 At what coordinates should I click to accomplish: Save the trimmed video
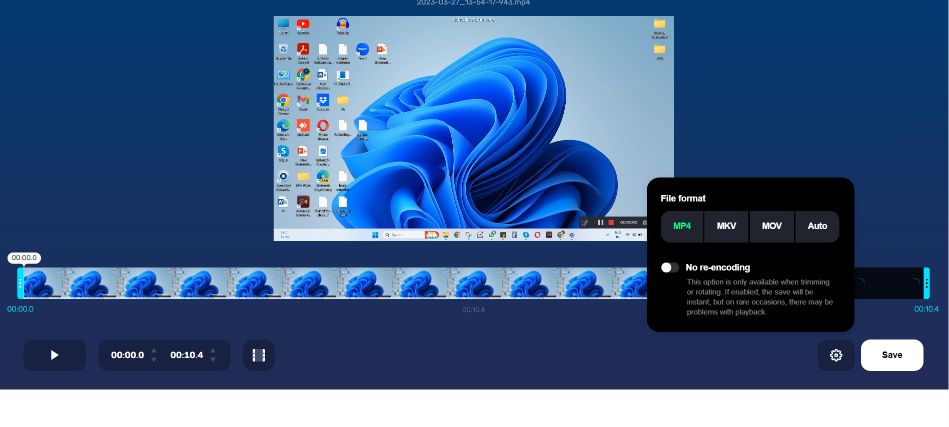click(892, 355)
